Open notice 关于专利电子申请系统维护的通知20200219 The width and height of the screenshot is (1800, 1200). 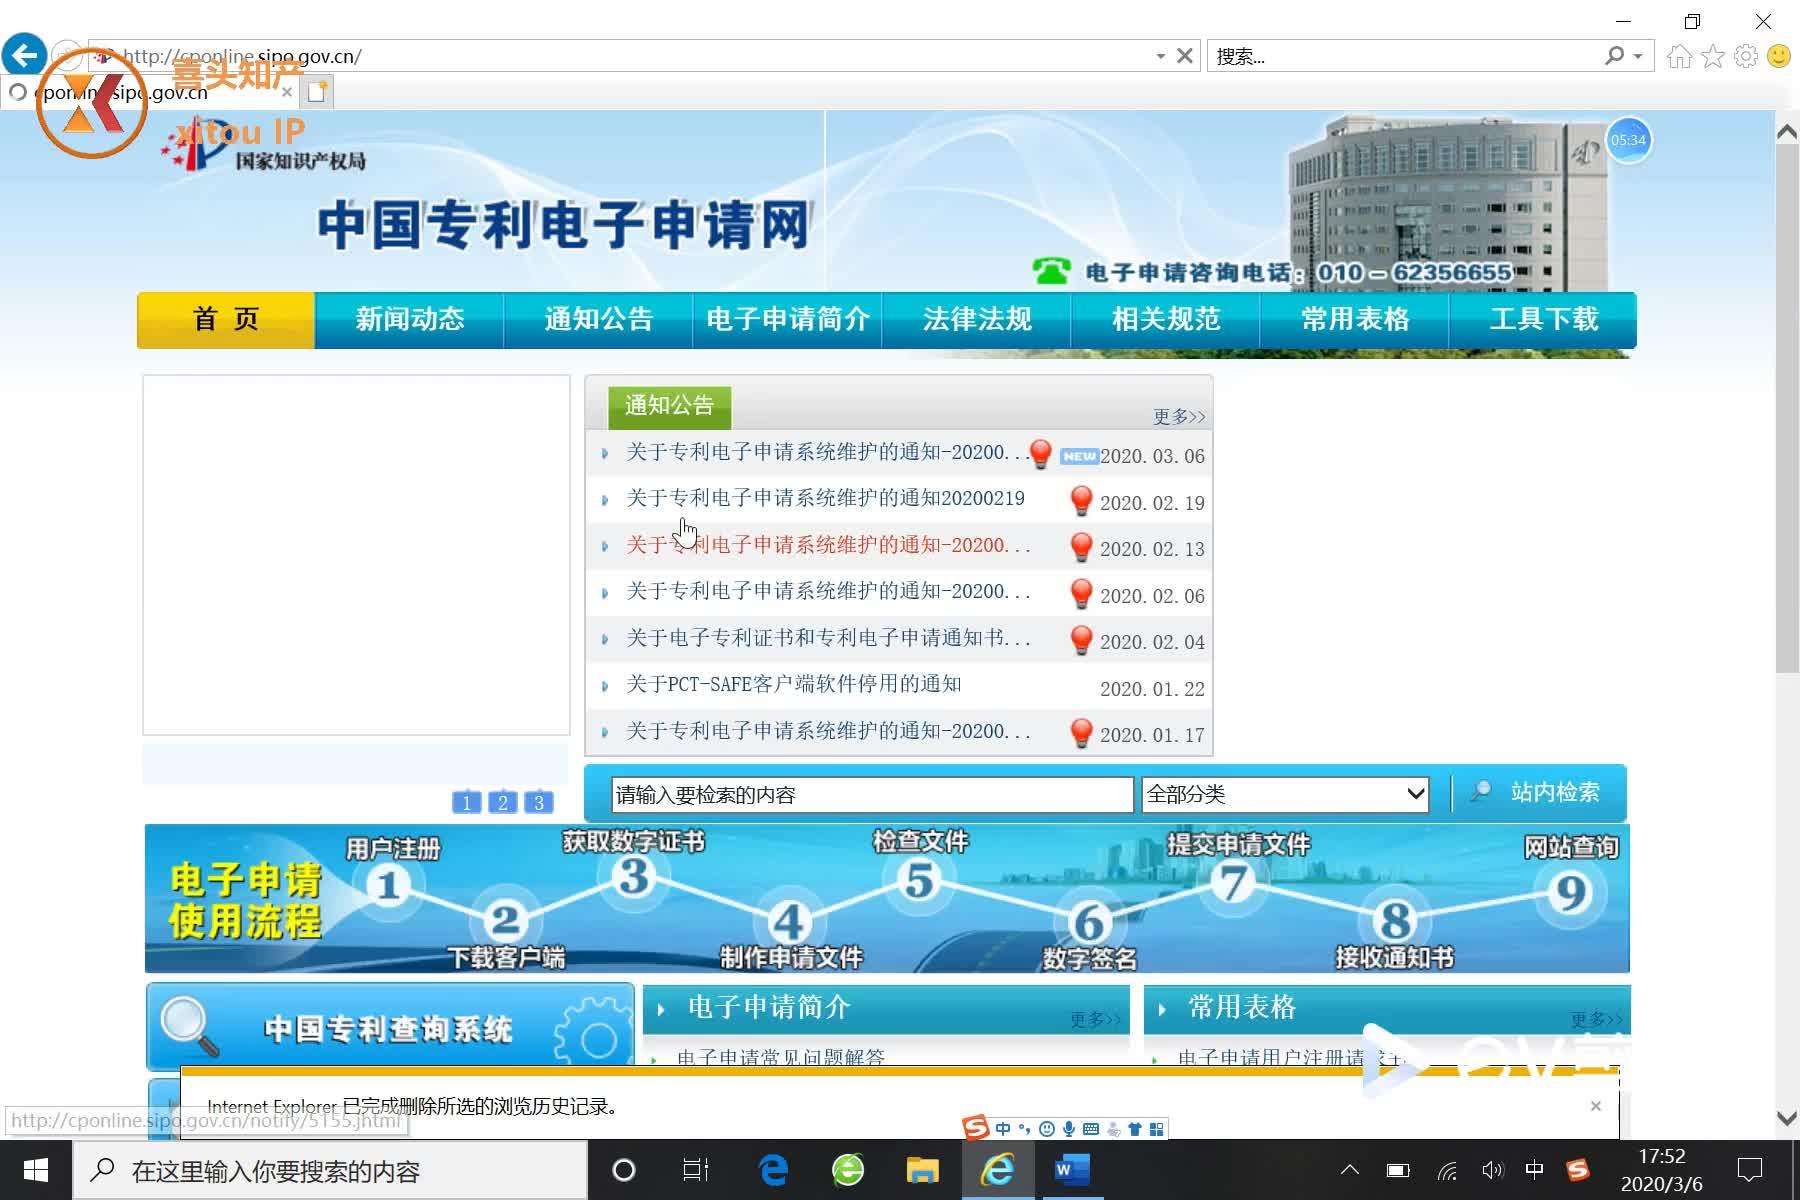pos(825,498)
